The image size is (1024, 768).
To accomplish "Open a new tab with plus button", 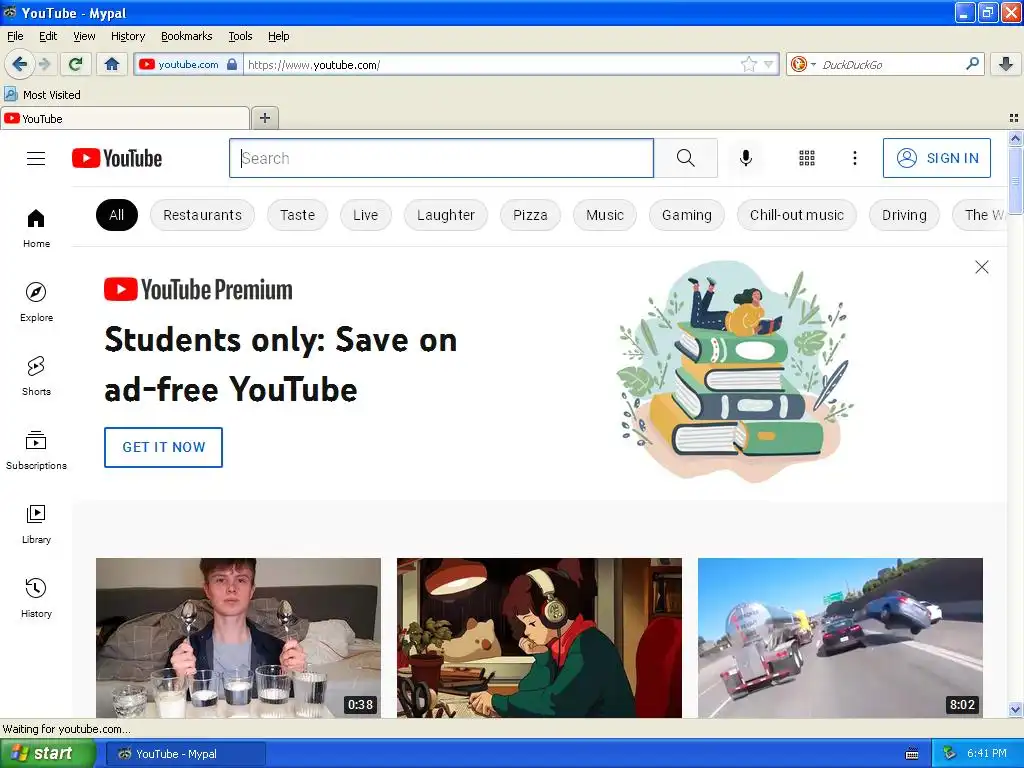I will 264,118.
